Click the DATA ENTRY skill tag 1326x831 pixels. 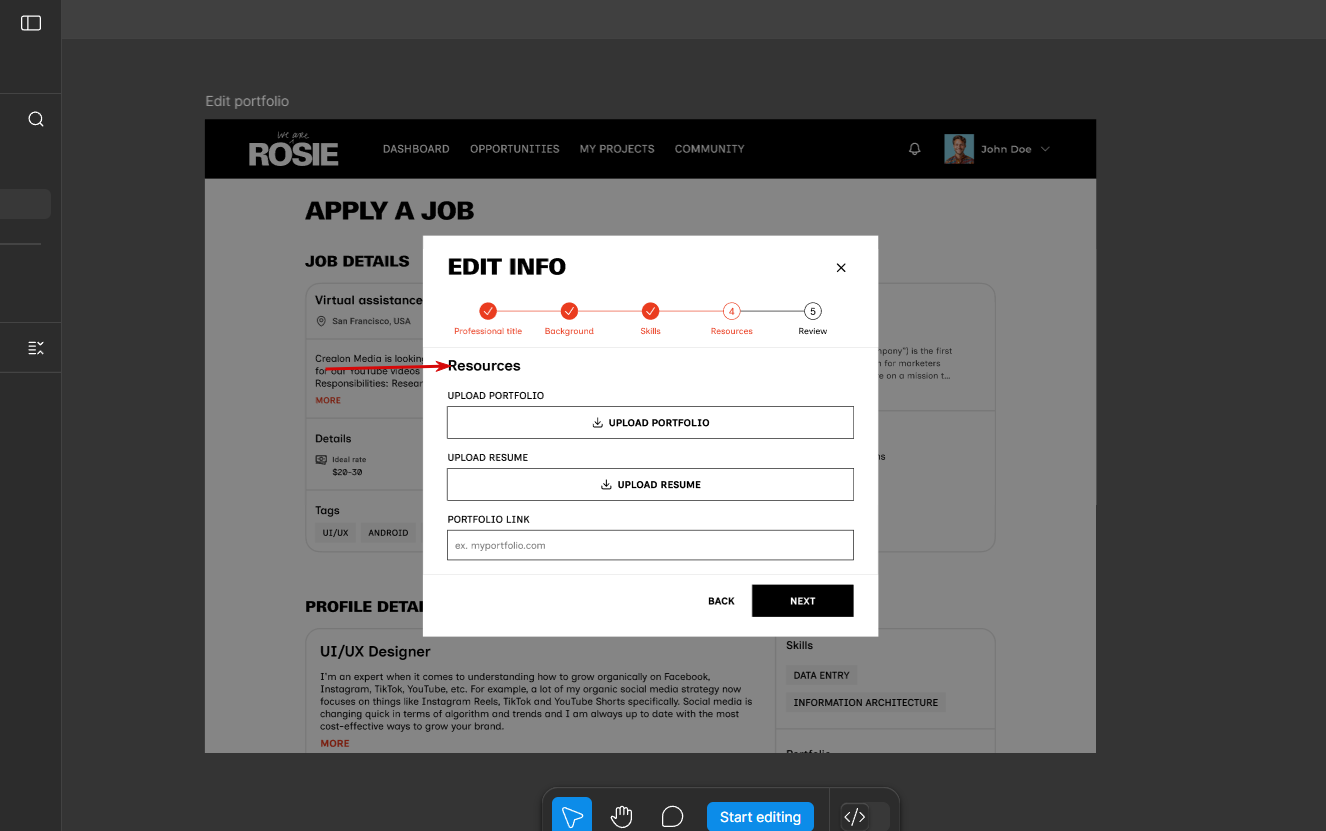pyautogui.click(x=821, y=675)
